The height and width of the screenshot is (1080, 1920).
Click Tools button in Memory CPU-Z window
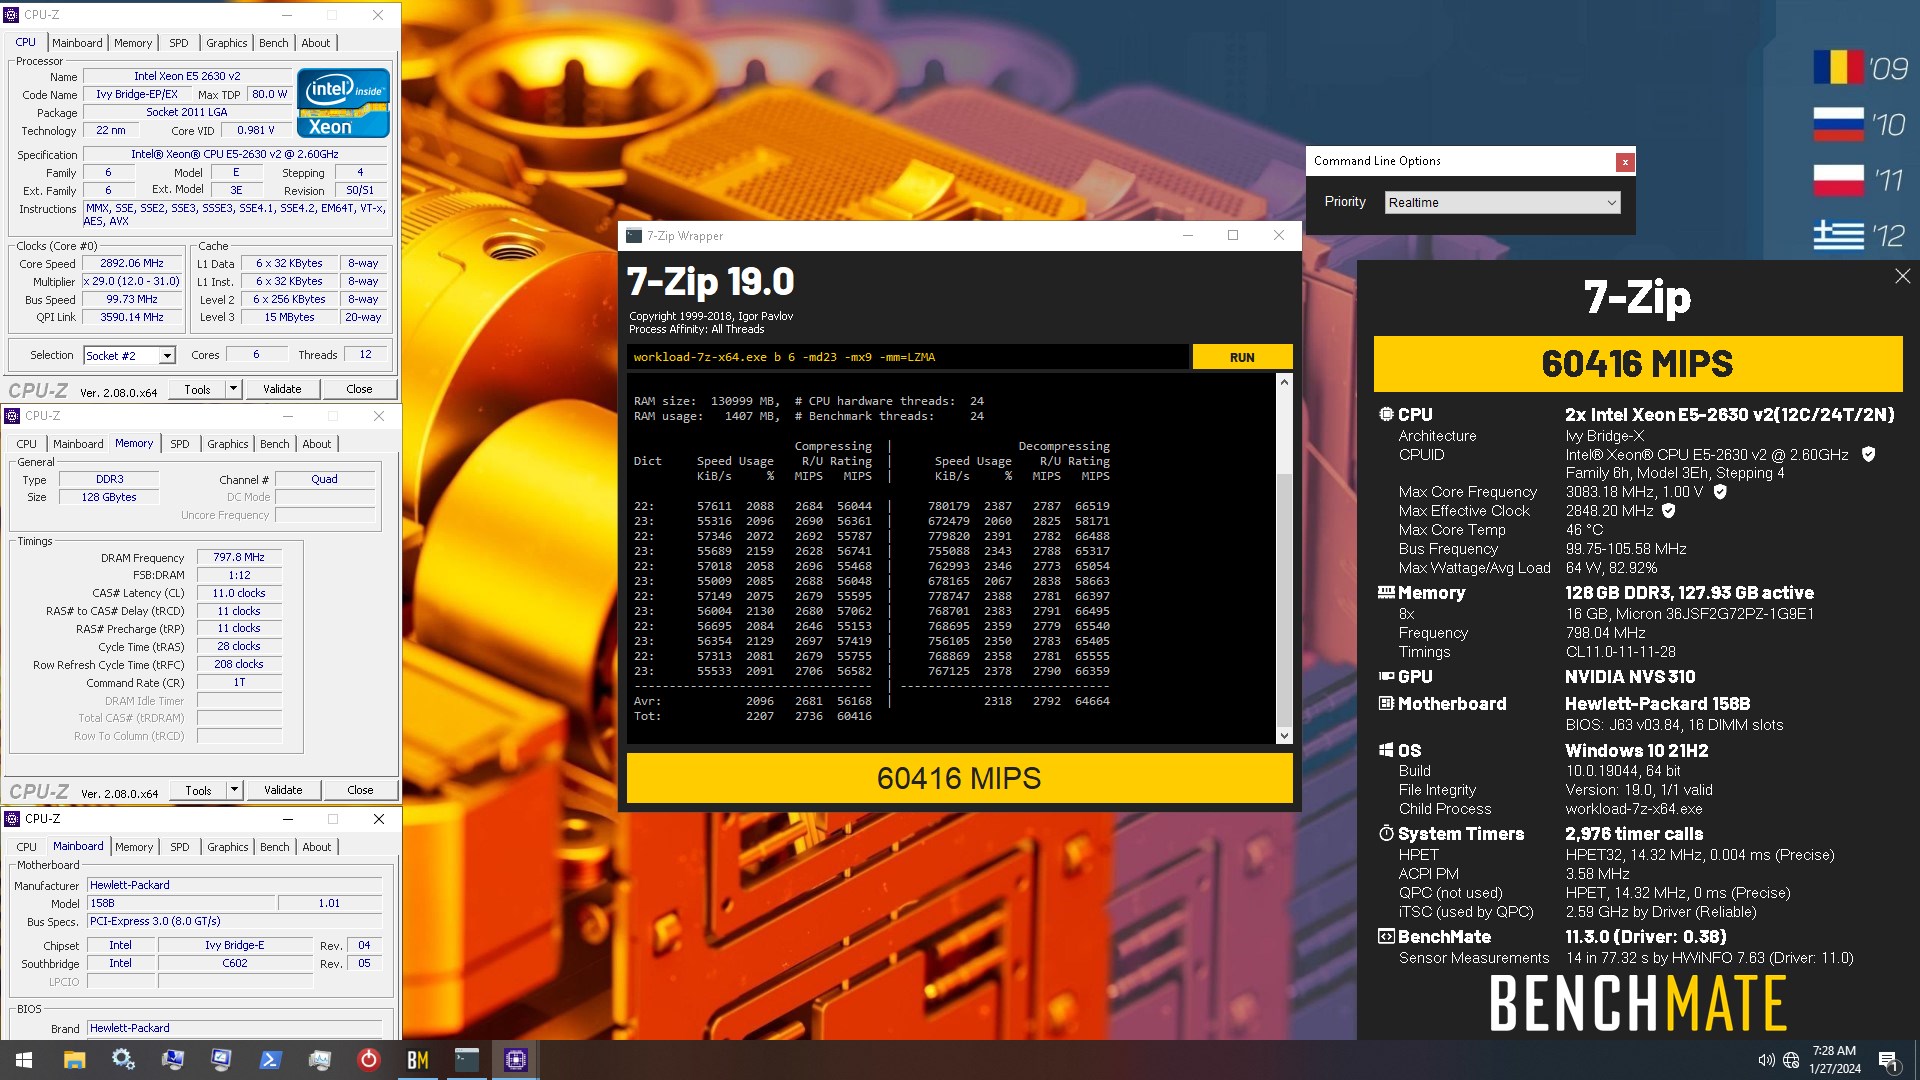(x=198, y=790)
